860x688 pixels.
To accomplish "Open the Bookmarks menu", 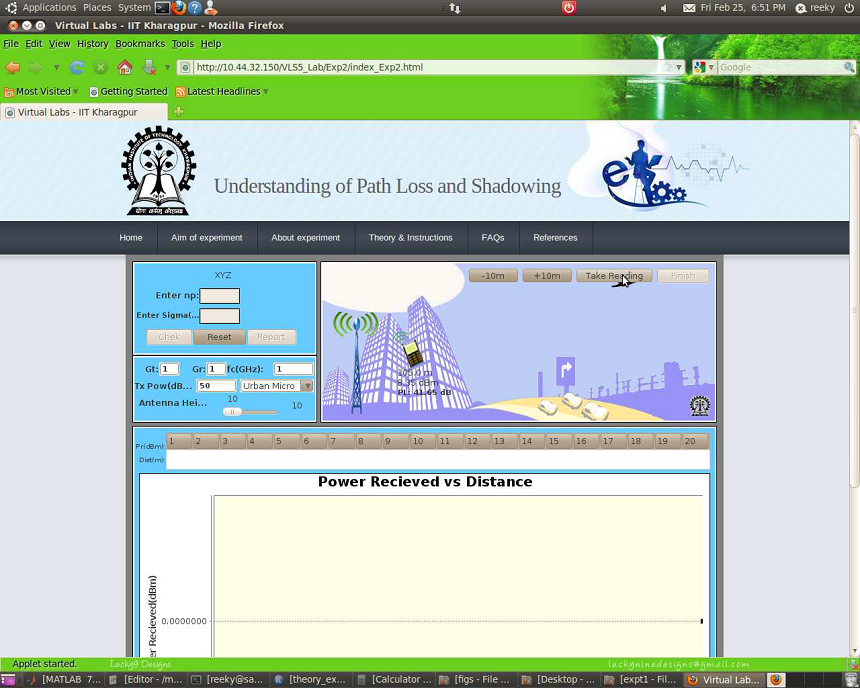I will point(140,44).
